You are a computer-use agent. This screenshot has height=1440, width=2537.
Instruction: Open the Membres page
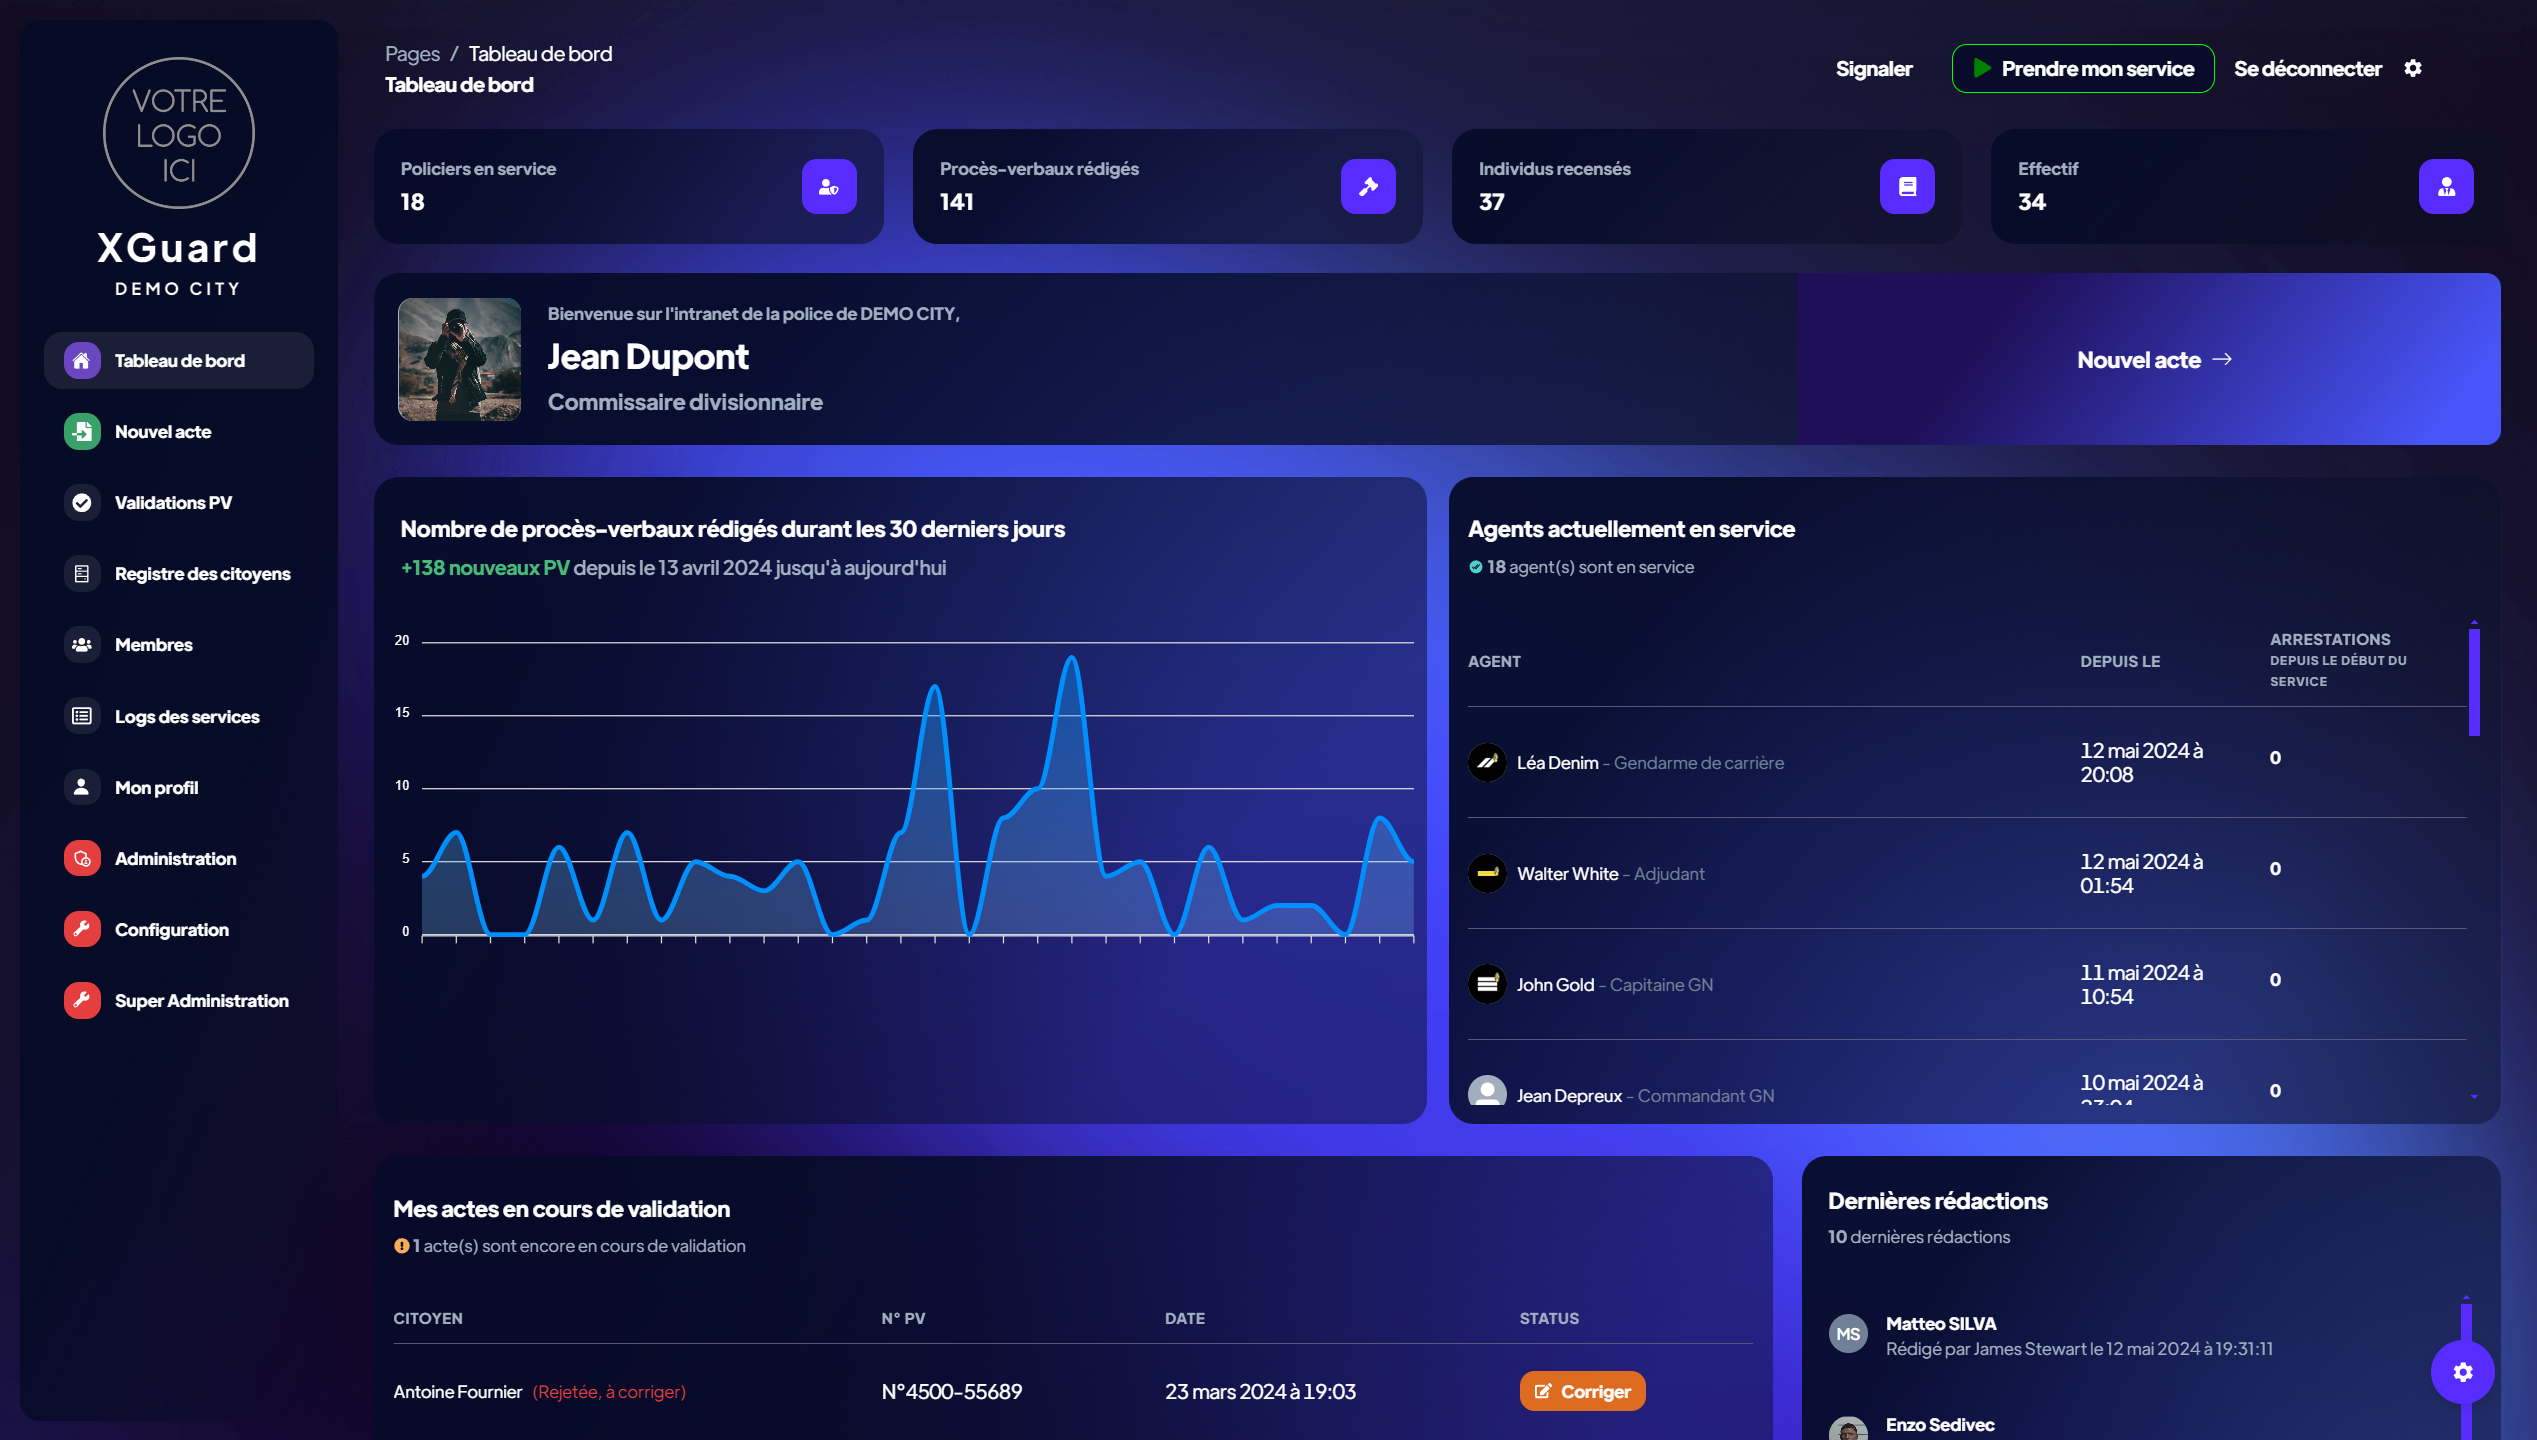(x=153, y=645)
